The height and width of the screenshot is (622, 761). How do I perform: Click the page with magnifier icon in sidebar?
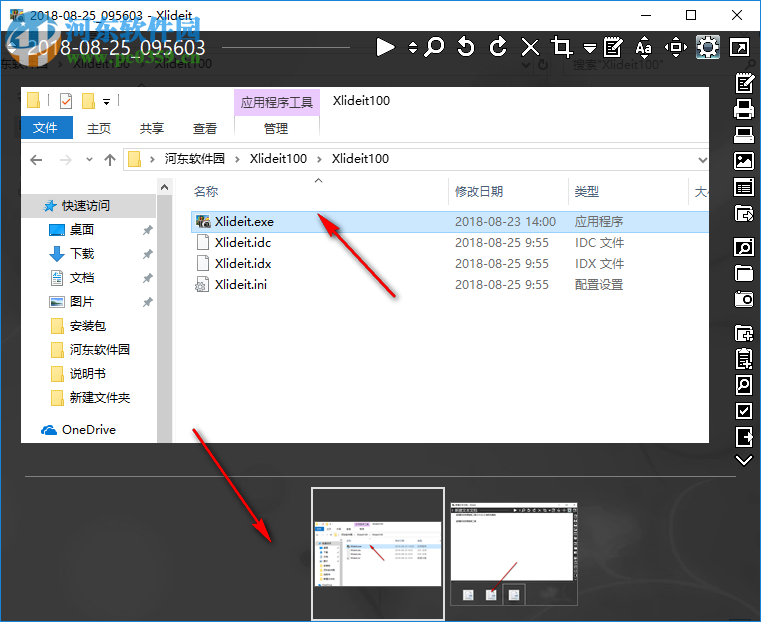744,385
